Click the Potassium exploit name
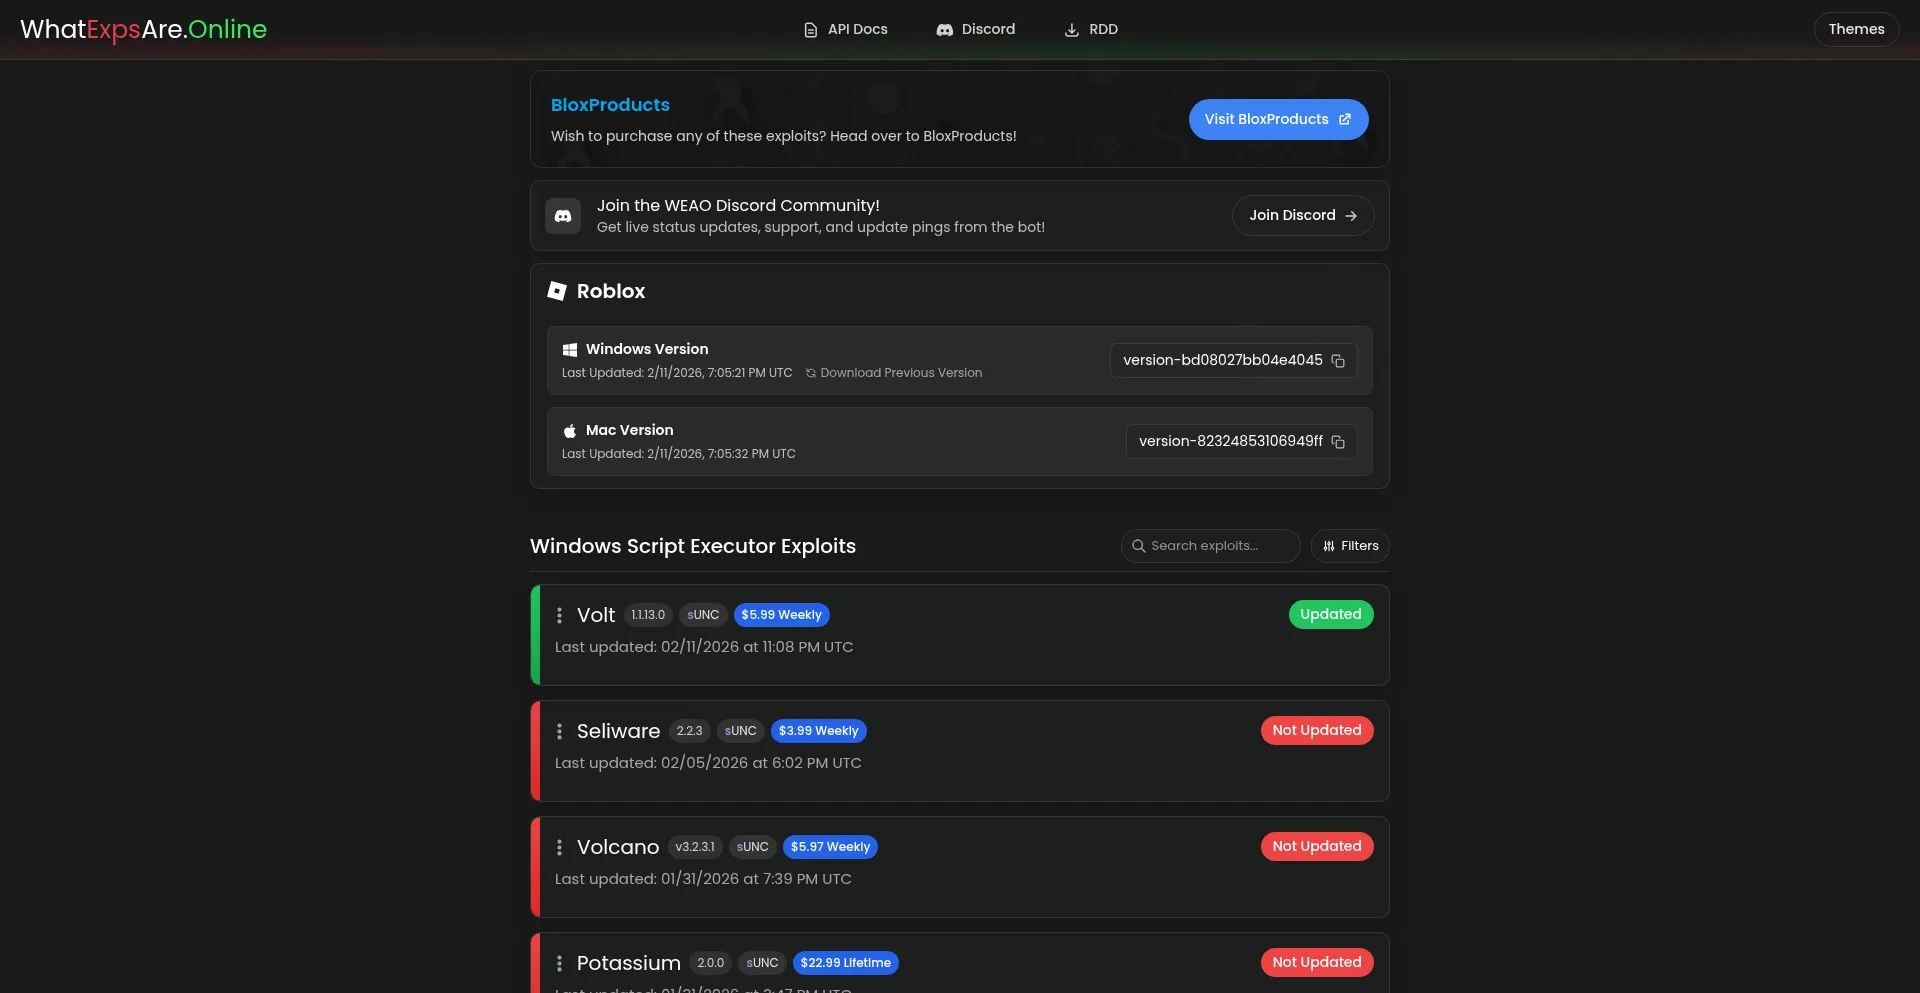The image size is (1920, 993). tap(629, 964)
